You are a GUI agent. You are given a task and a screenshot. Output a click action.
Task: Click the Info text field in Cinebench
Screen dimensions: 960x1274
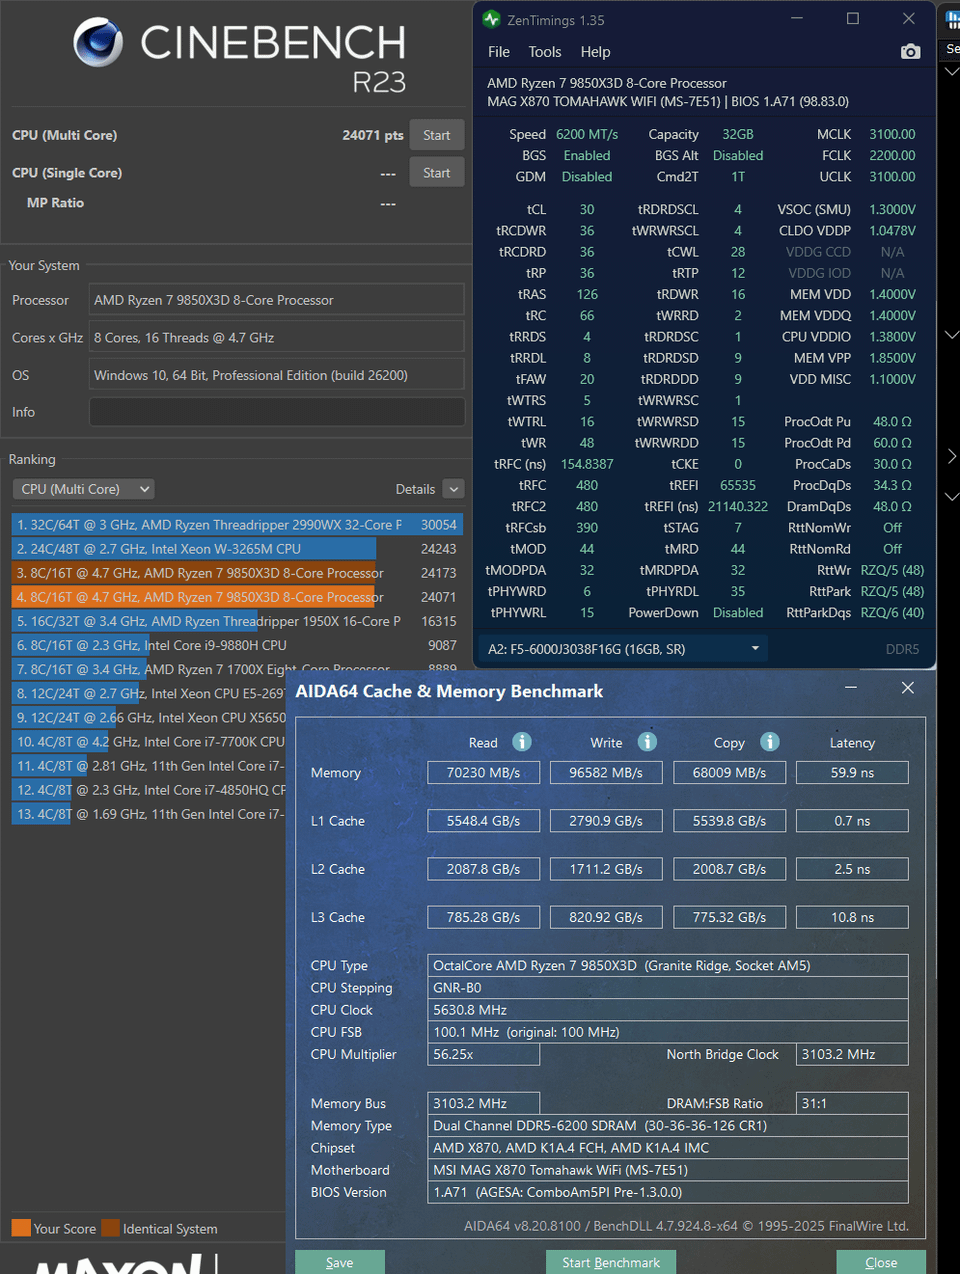[x=276, y=412]
